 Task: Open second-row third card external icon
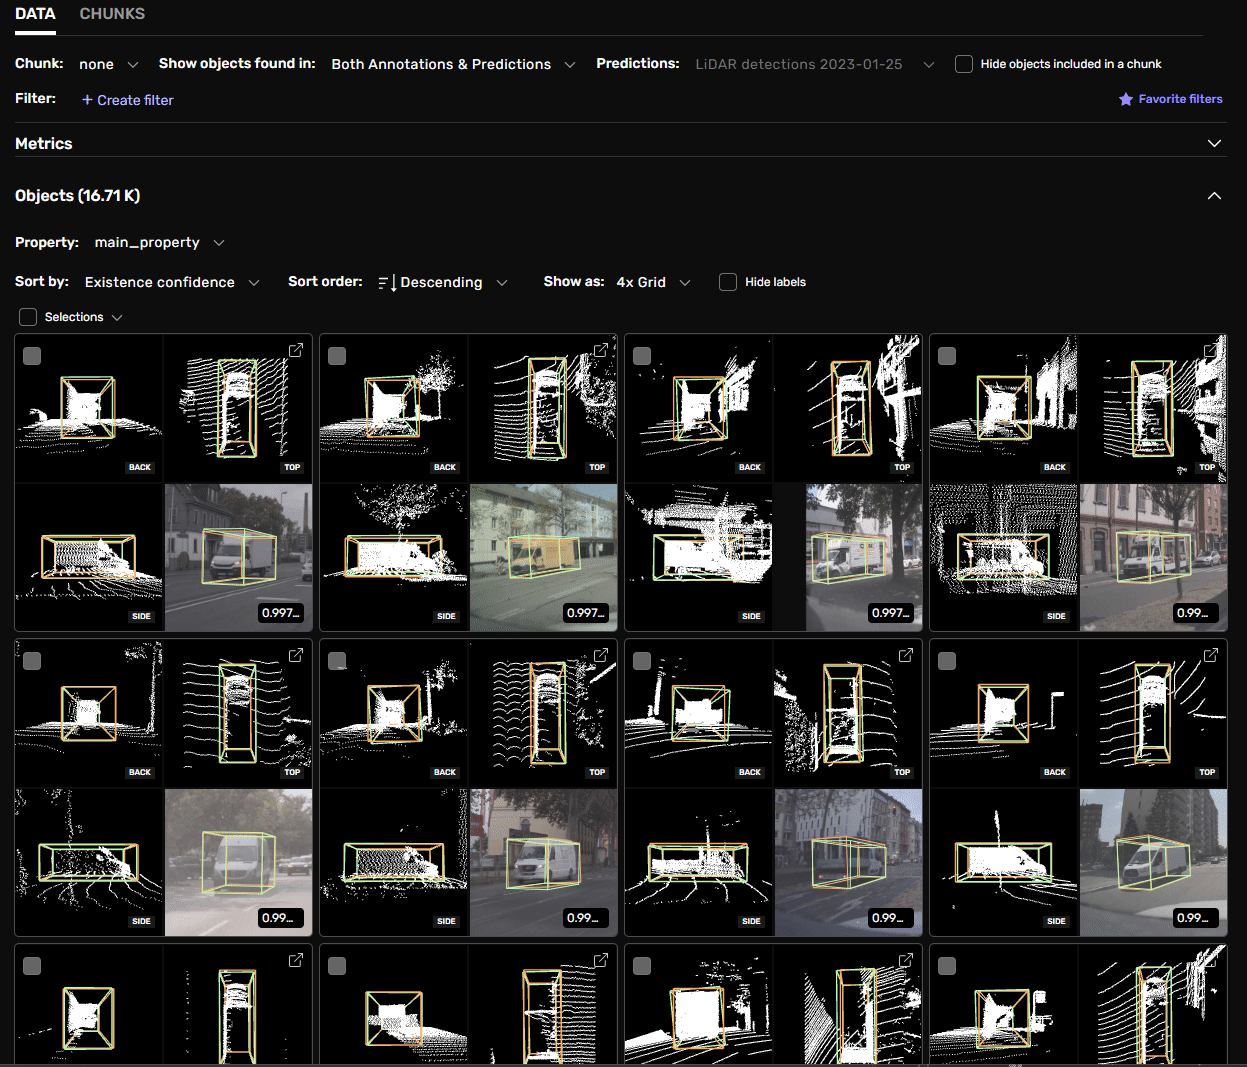coord(906,655)
